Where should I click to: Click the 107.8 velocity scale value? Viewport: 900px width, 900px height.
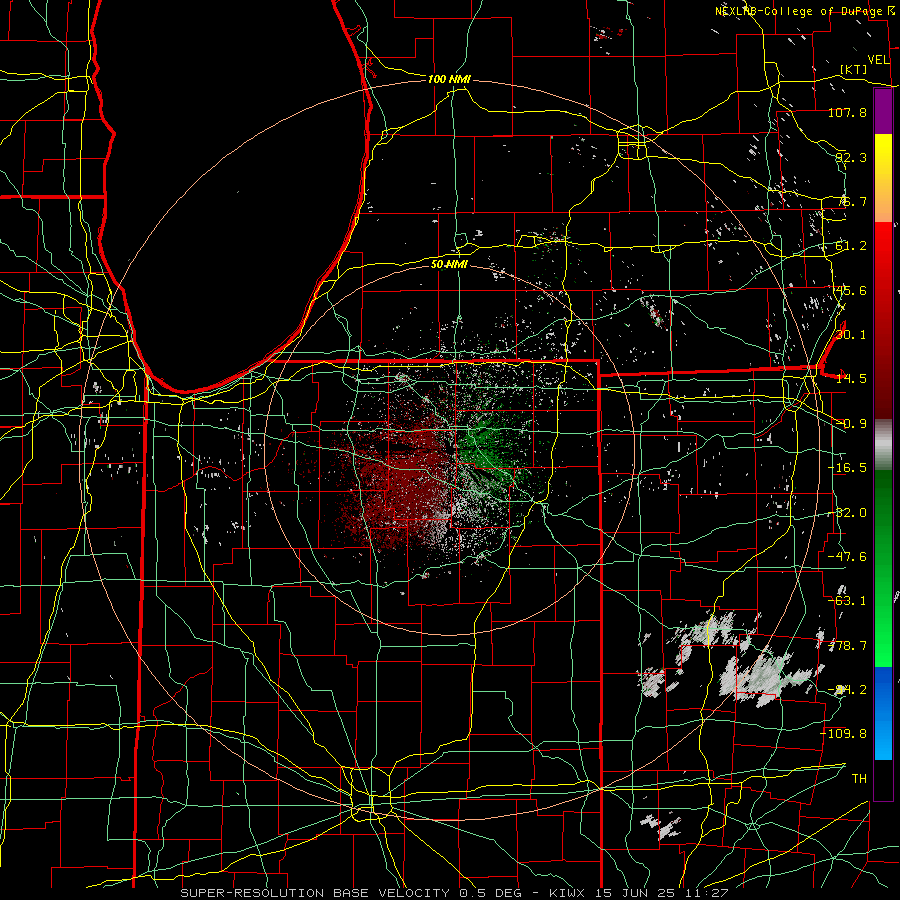847,112
